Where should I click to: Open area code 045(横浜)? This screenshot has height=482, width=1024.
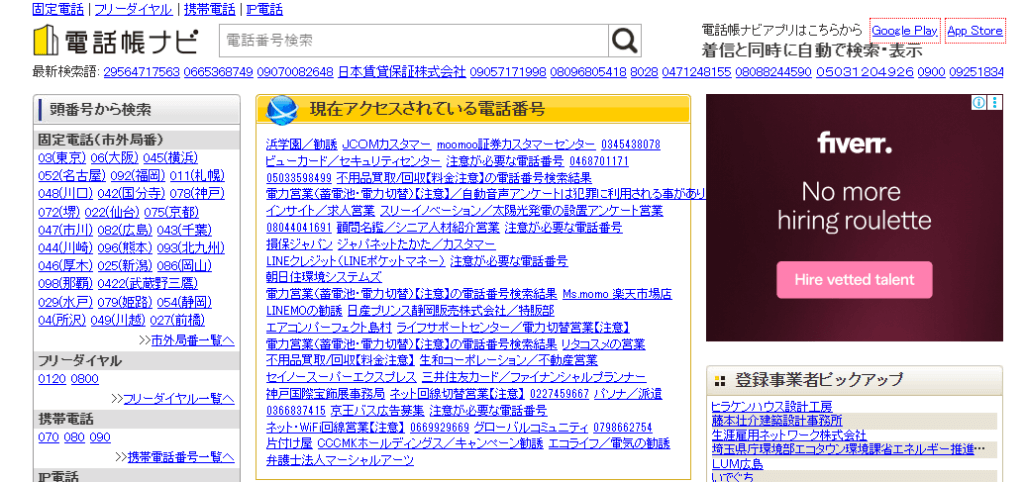click(170, 157)
